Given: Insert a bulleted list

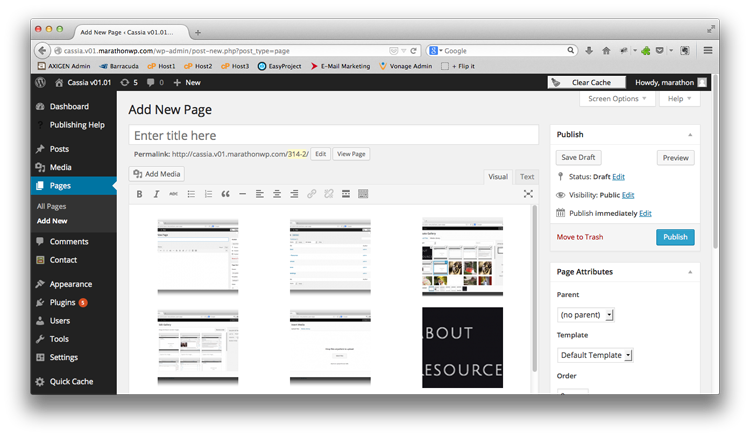Looking at the screenshot, I should 191,194.
